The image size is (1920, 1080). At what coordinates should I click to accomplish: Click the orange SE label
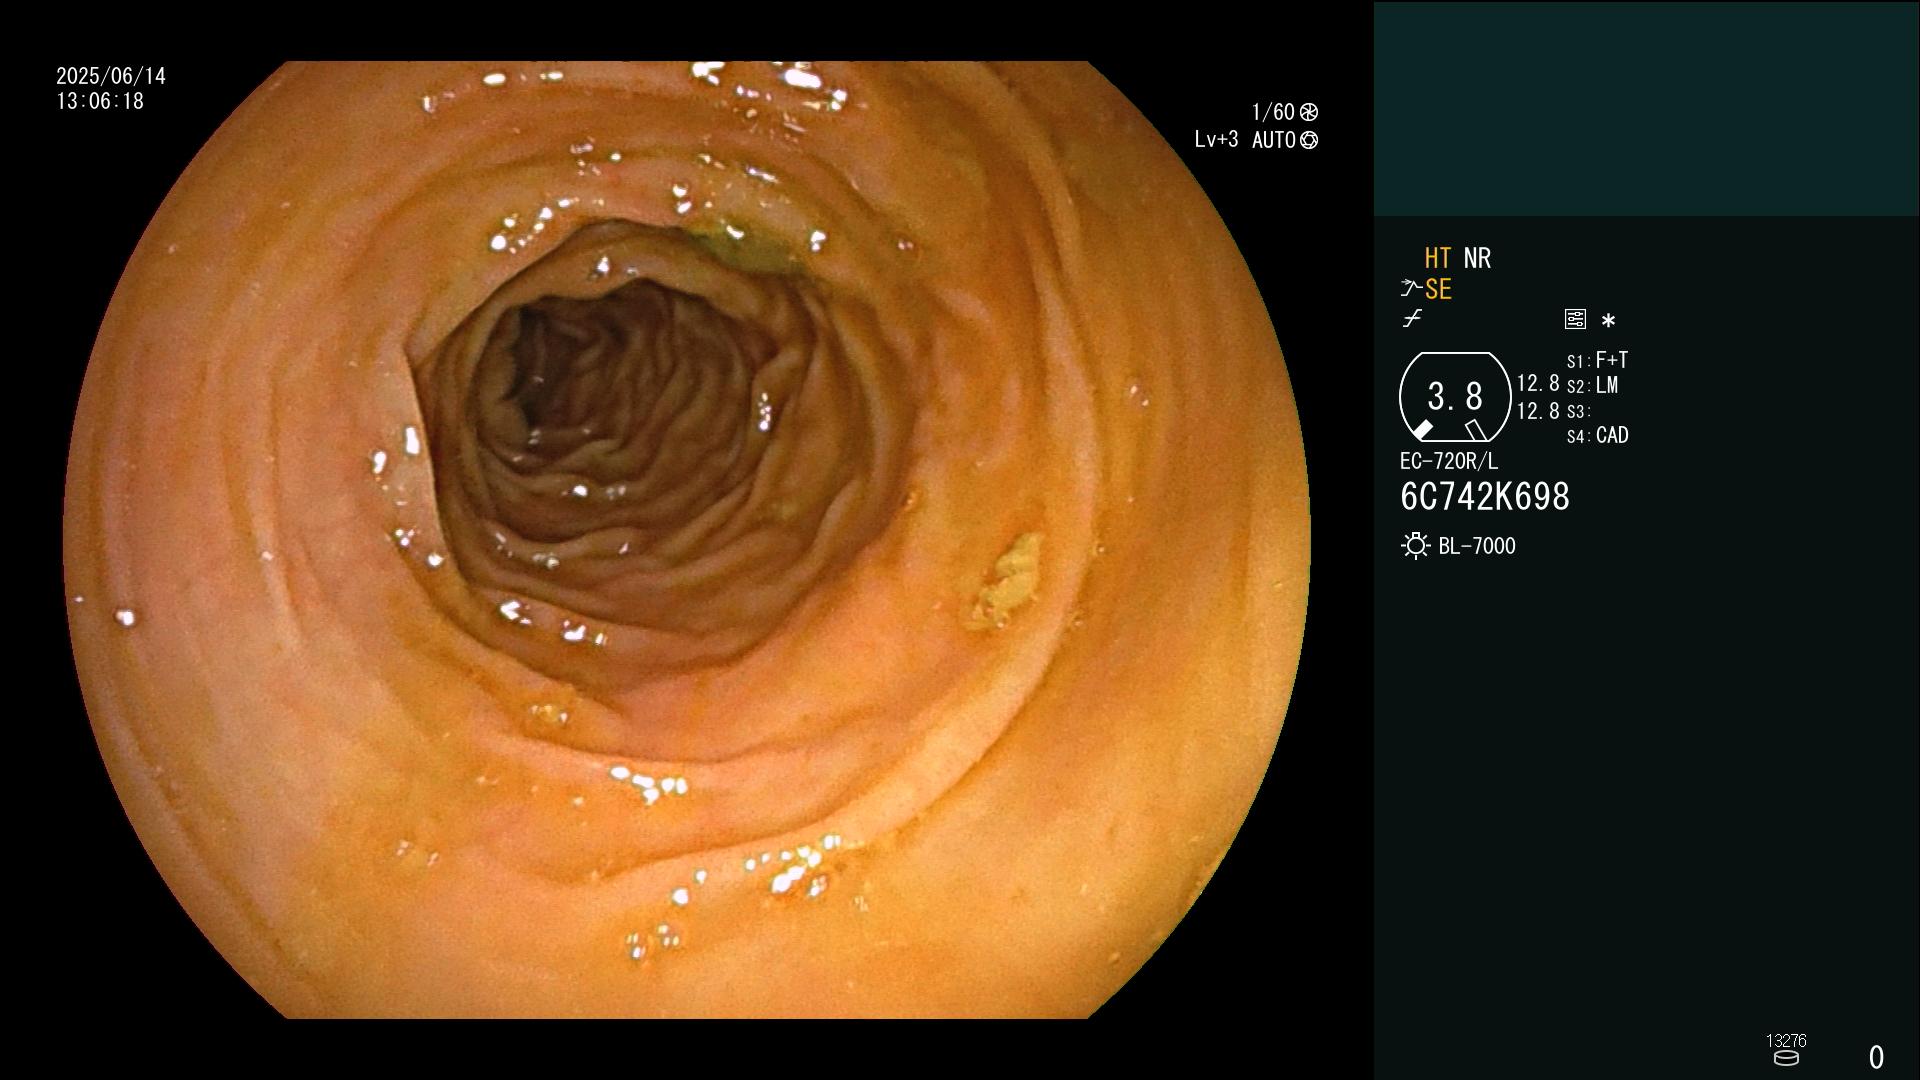click(1438, 289)
